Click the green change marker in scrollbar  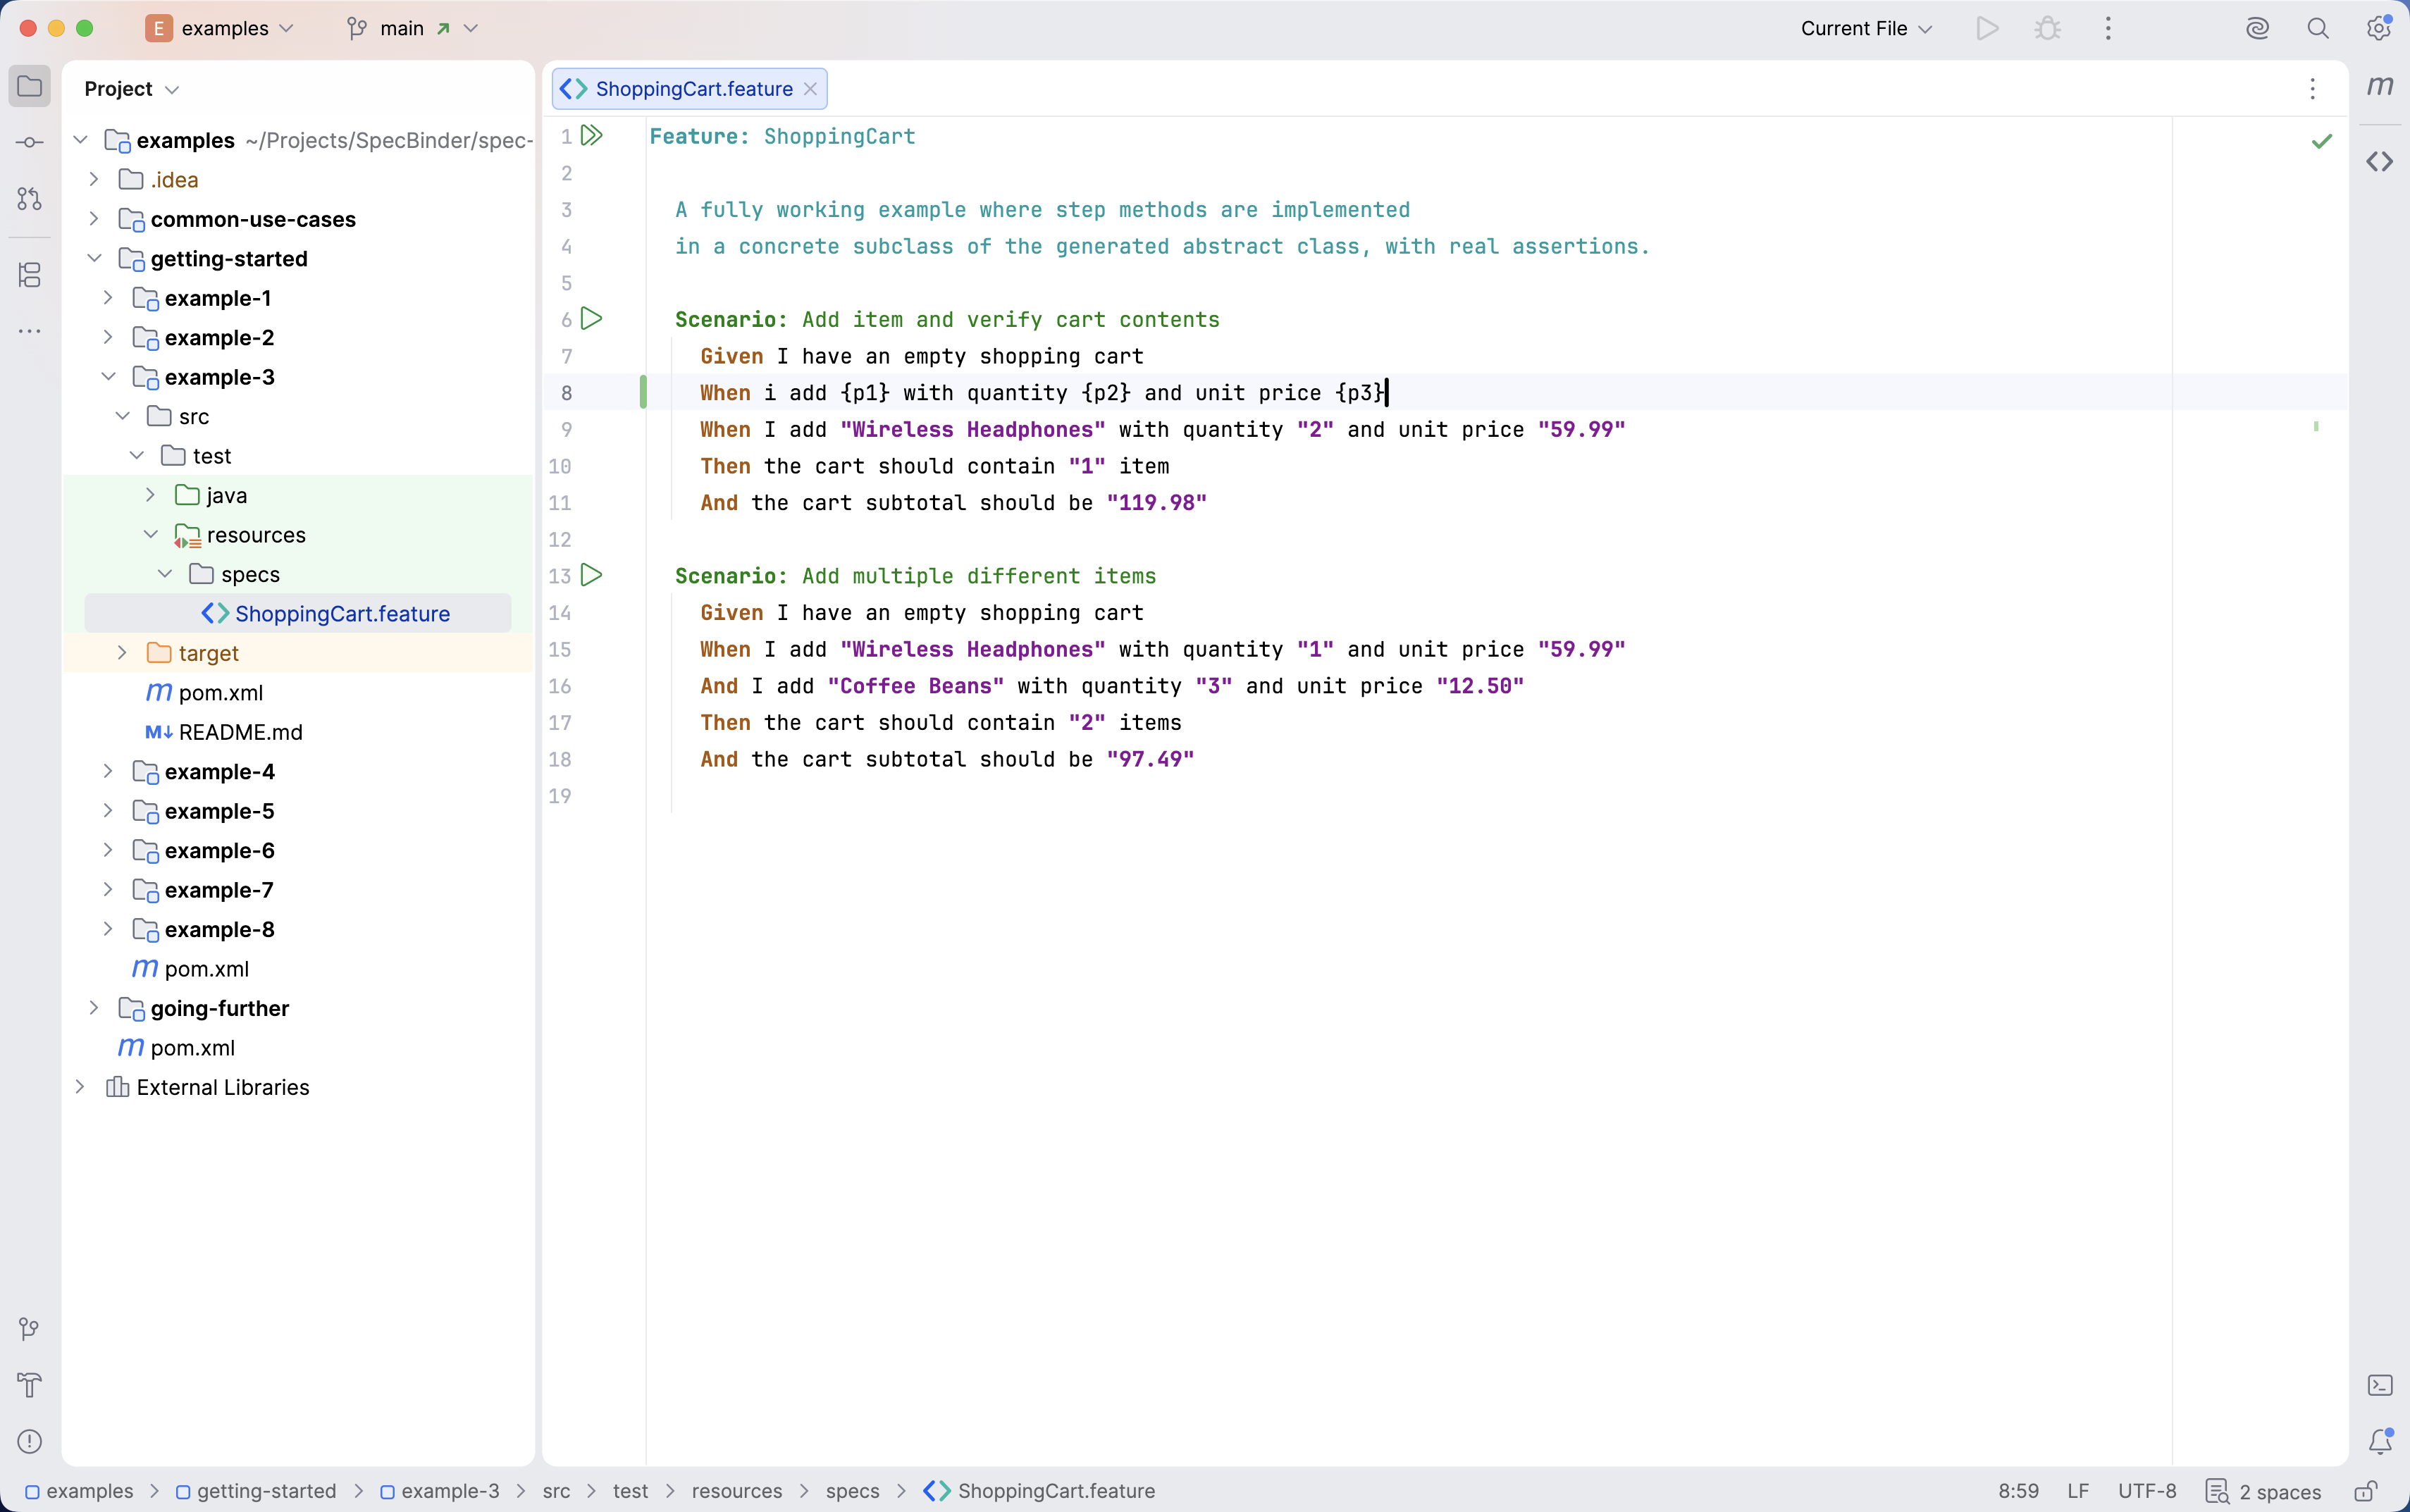click(x=2316, y=427)
